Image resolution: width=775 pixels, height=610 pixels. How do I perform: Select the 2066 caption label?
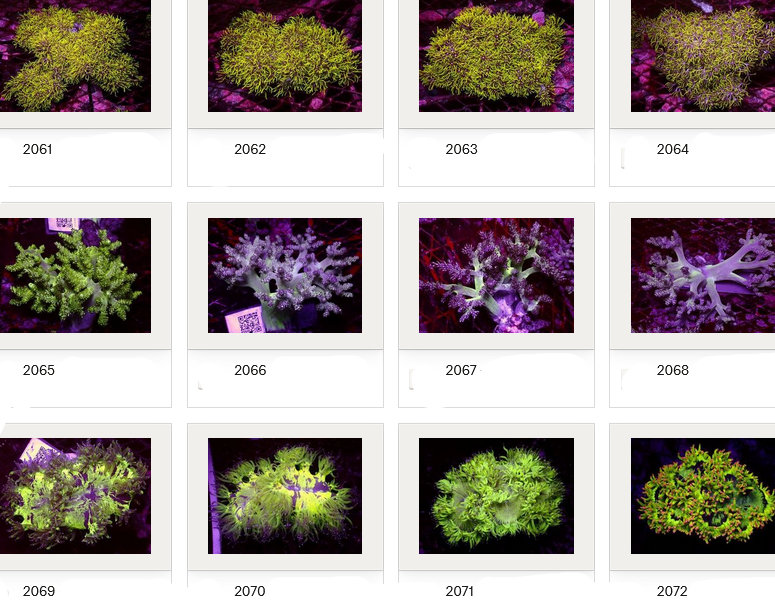pos(250,370)
